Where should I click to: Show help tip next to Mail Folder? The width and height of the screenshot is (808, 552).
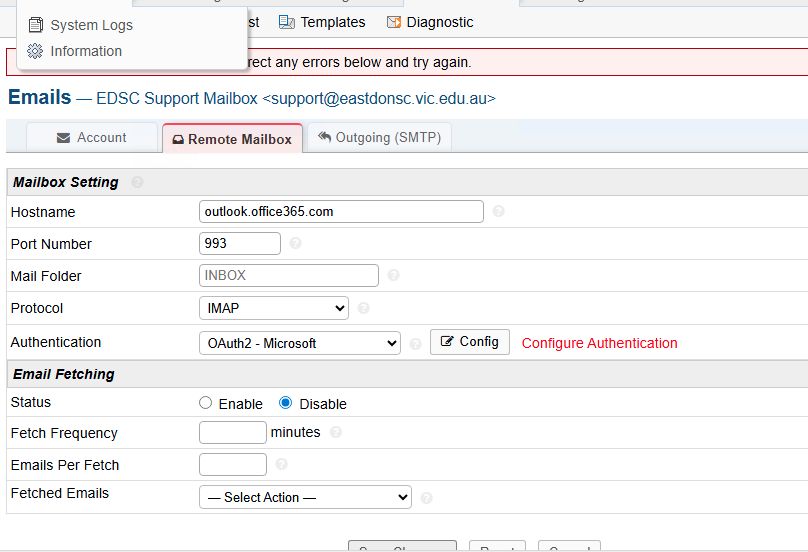[x=394, y=275]
